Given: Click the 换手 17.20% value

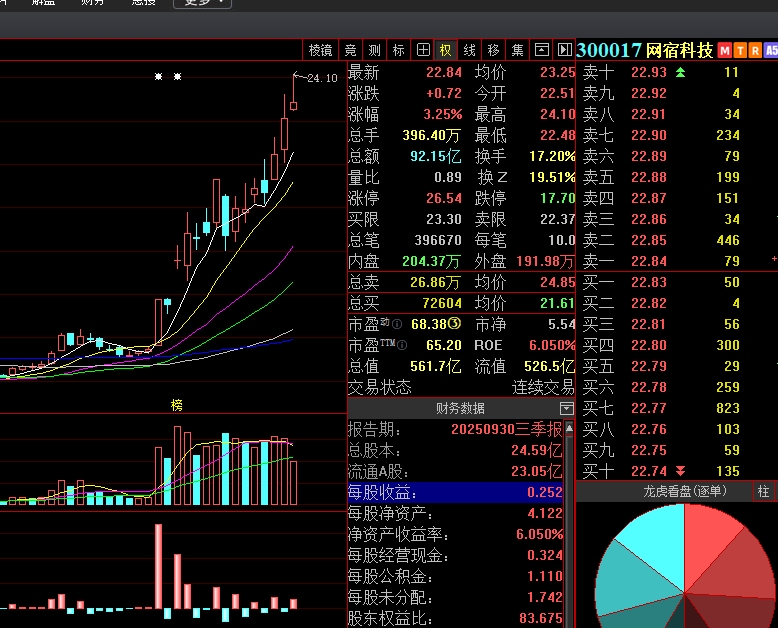Looking at the screenshot, I should [552, 156].
